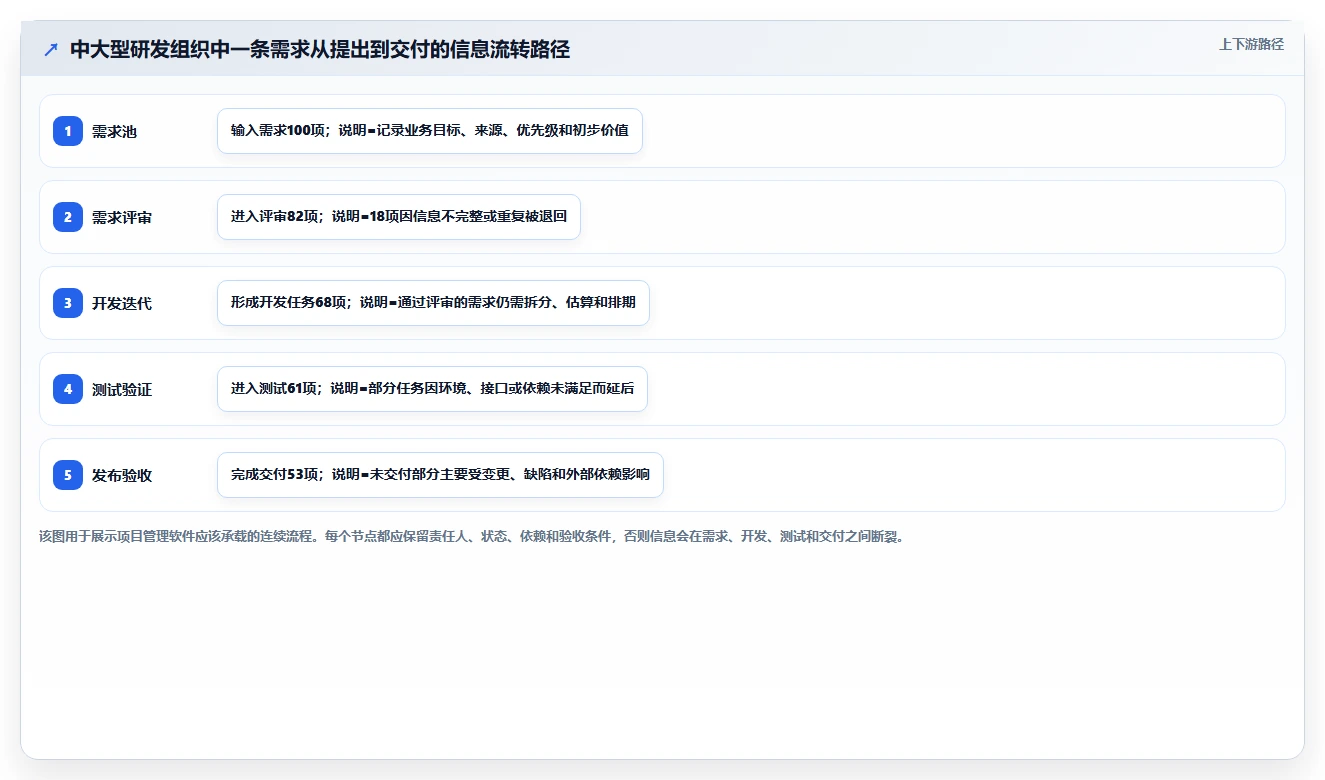The height and width of the screenshot is (780, 1325).
Task: Open the 形成开发任务68项 detail box
Action: (433, 303)
